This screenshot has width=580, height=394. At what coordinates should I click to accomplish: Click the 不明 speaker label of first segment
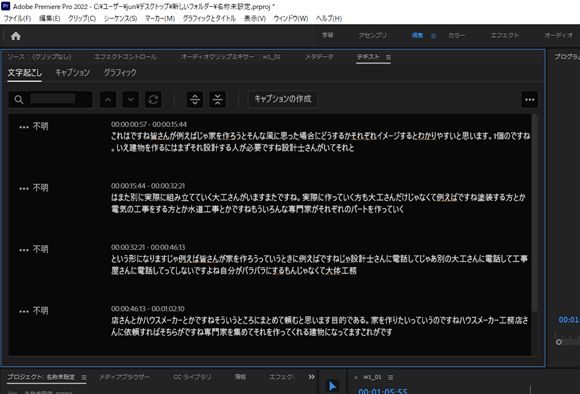pos(40,127)
